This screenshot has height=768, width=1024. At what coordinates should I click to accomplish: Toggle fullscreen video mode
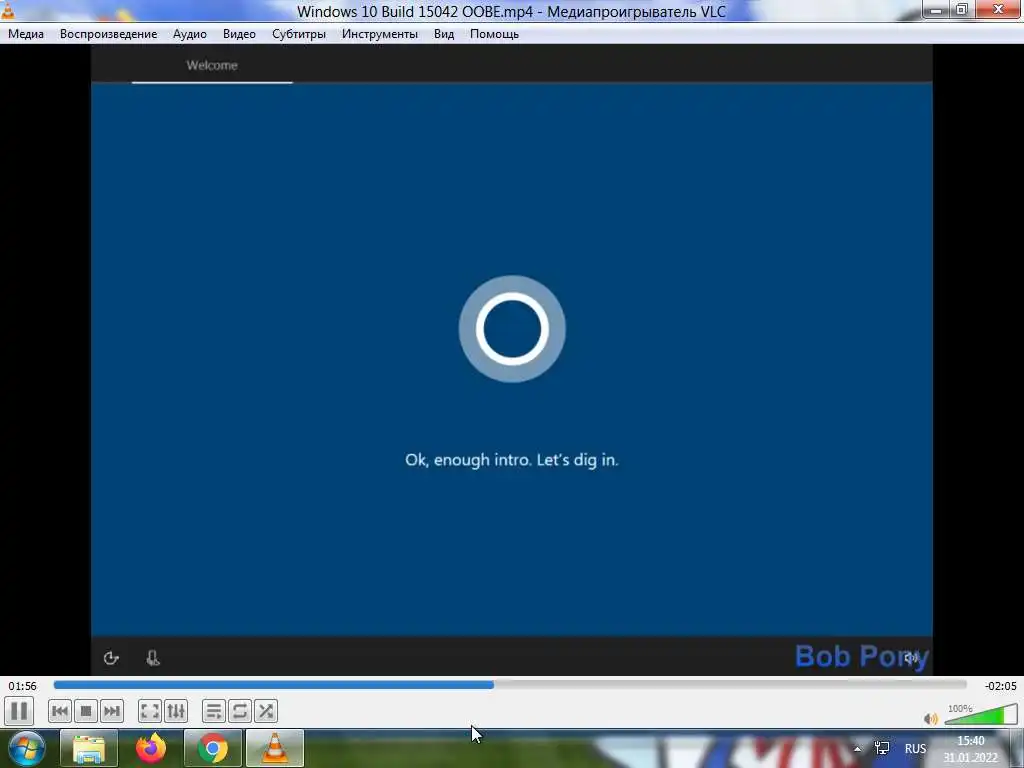click(x=150, y=711)
